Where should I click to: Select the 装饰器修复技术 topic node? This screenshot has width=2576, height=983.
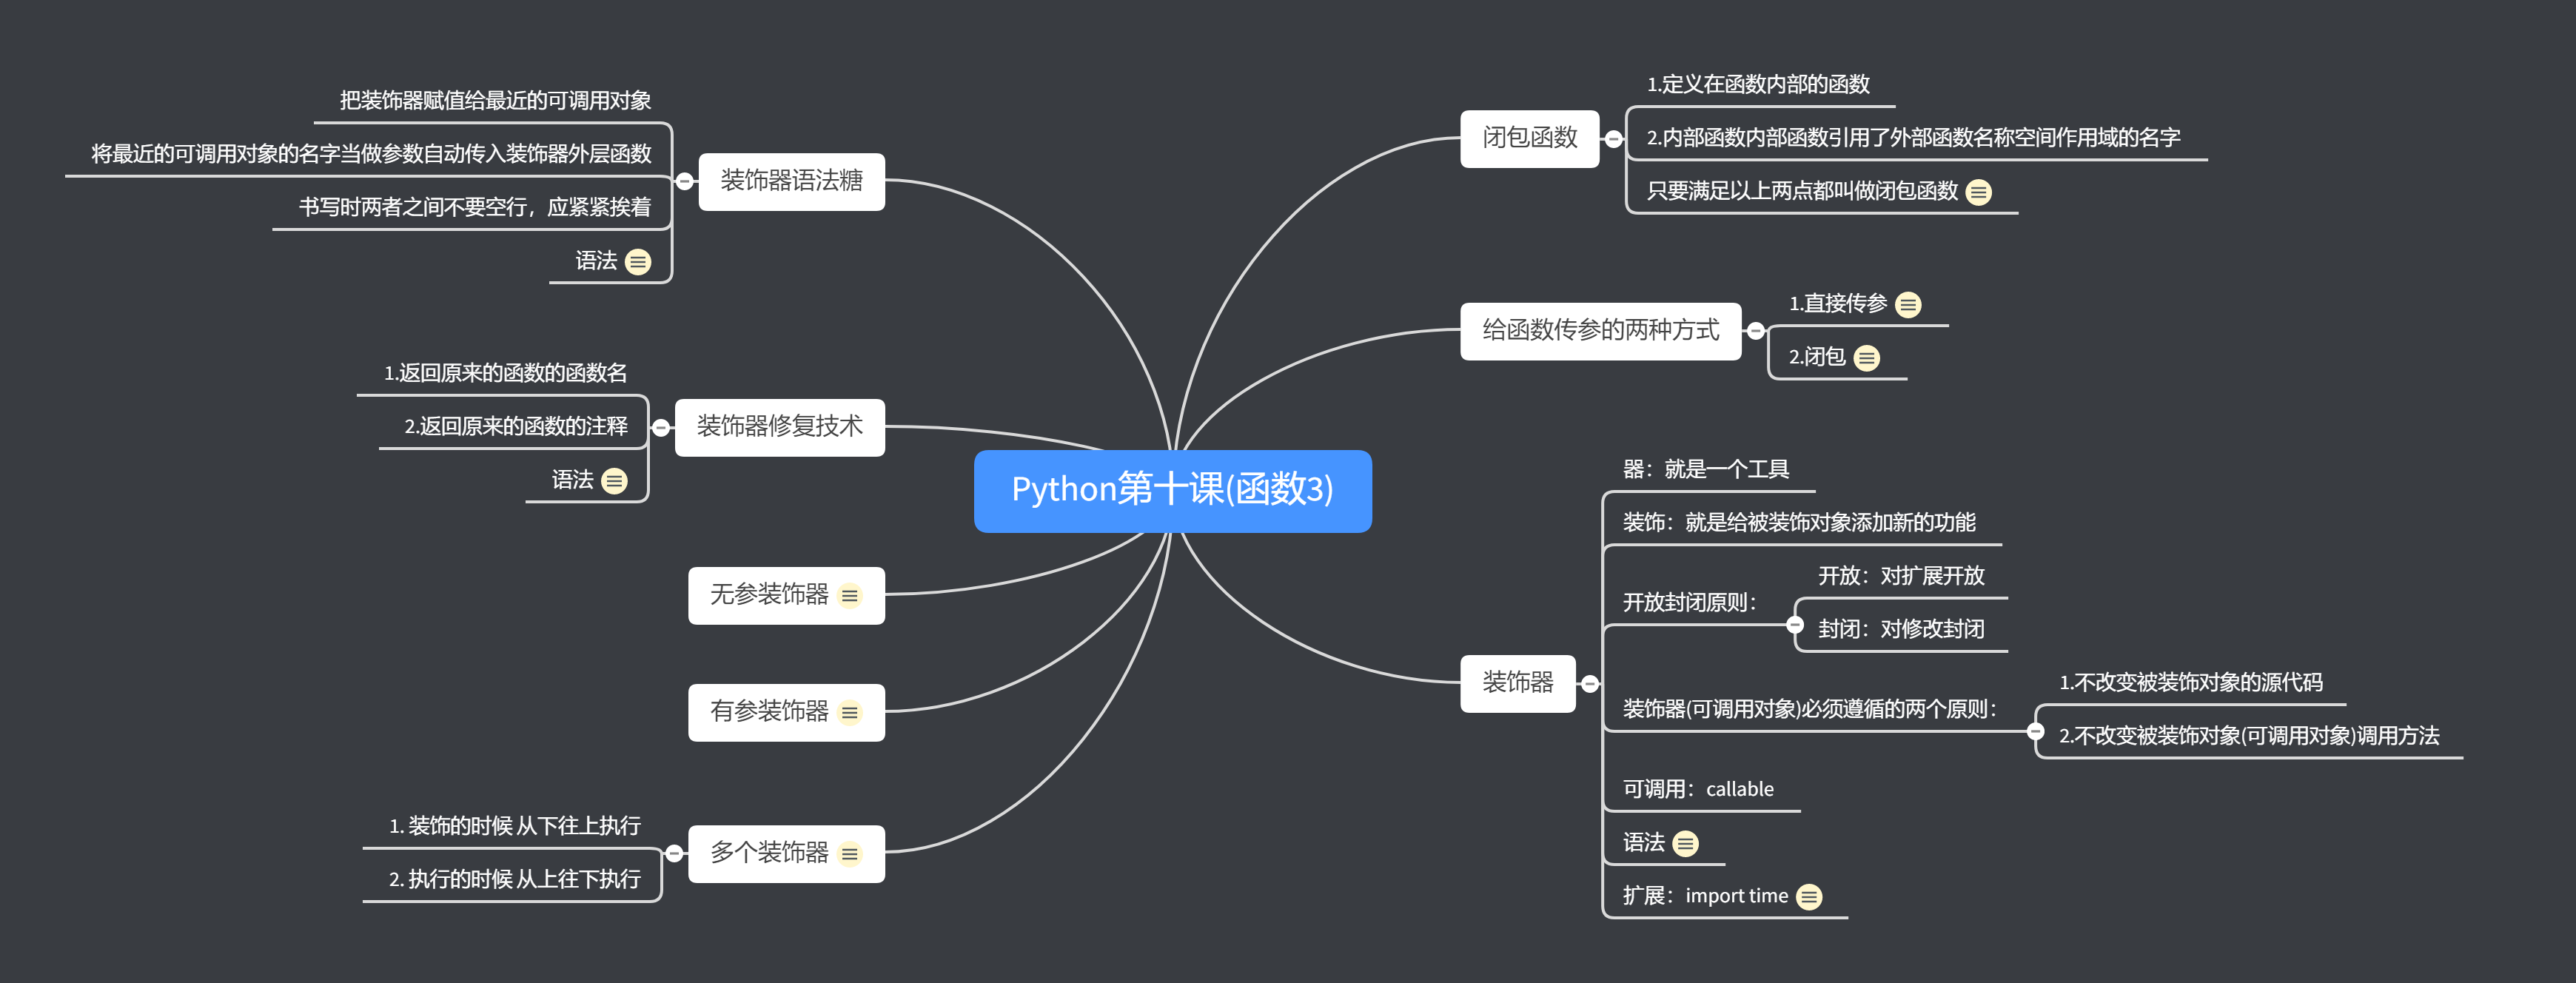[779, 427]
